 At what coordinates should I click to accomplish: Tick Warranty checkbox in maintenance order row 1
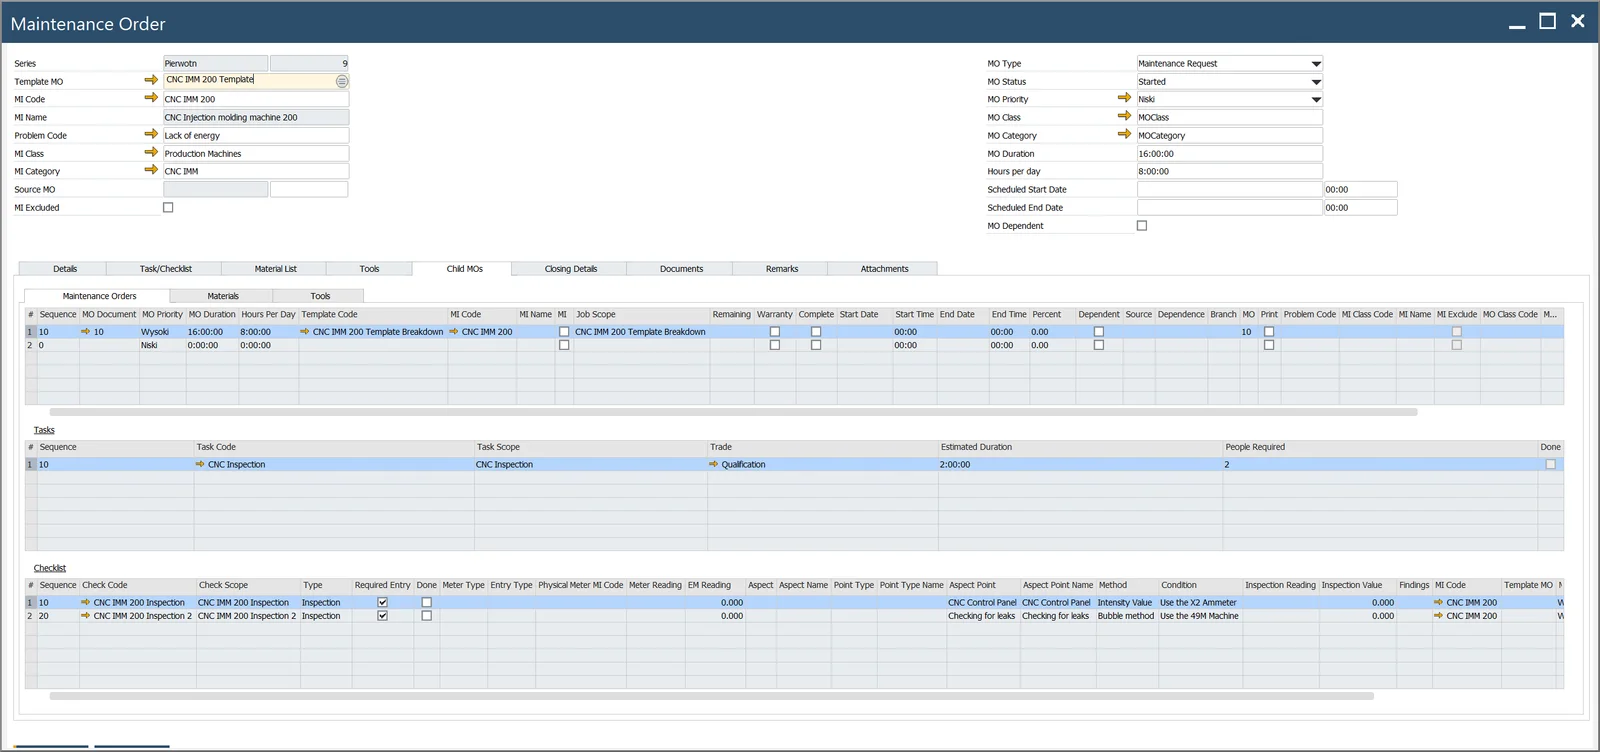pos(775,332)
